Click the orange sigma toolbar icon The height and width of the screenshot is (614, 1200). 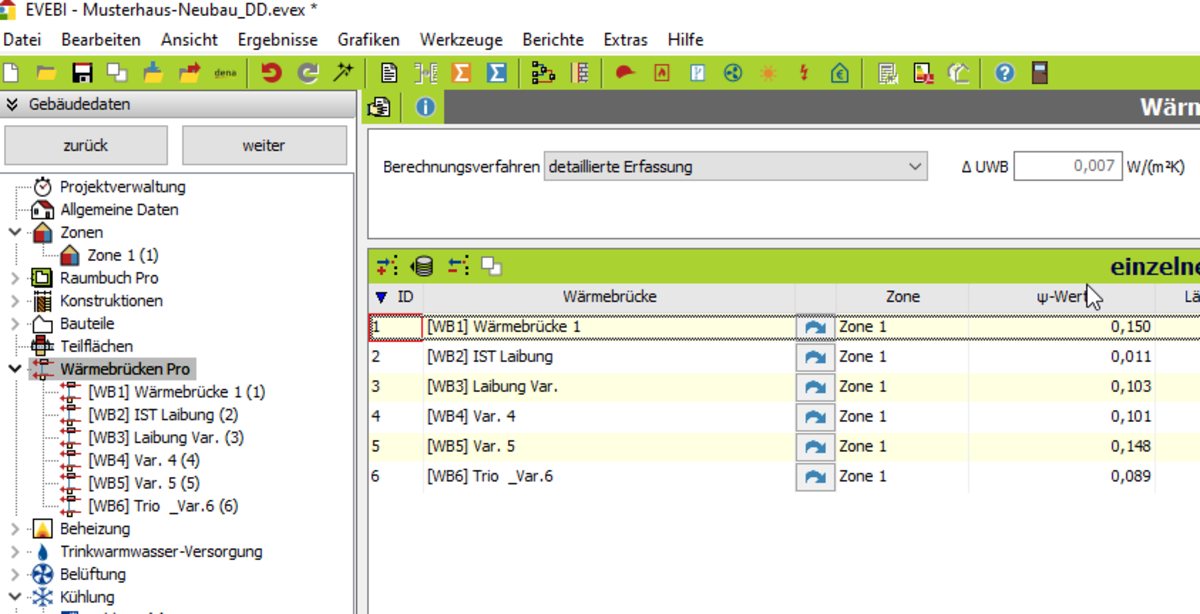coord(461,73)
